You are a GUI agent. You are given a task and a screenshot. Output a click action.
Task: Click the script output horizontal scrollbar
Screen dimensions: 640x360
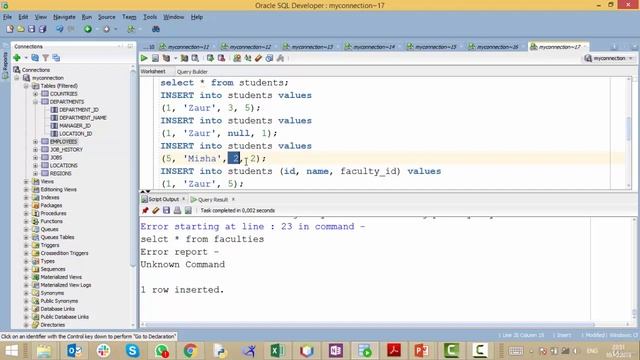coord(370,324)
